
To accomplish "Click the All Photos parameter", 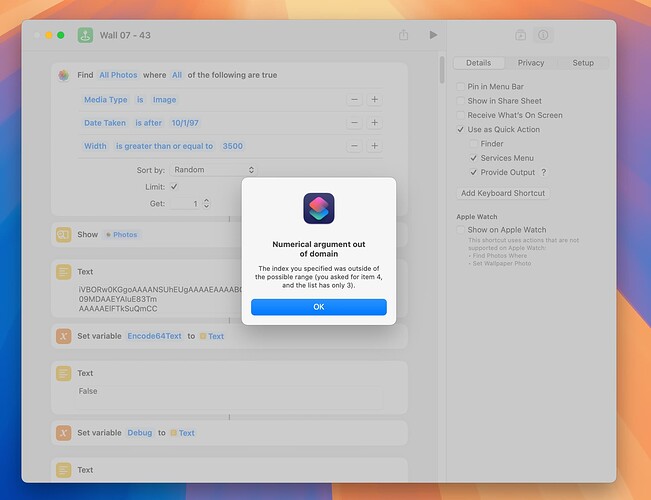I will (118, 75).
